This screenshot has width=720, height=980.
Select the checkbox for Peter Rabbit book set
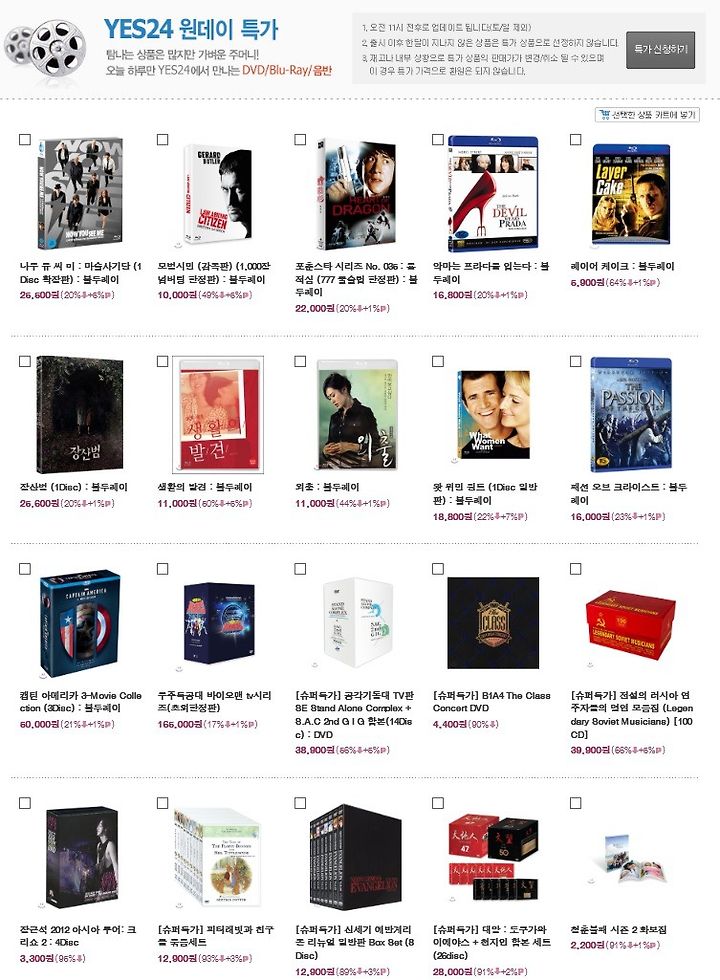[x=162, y=803]
